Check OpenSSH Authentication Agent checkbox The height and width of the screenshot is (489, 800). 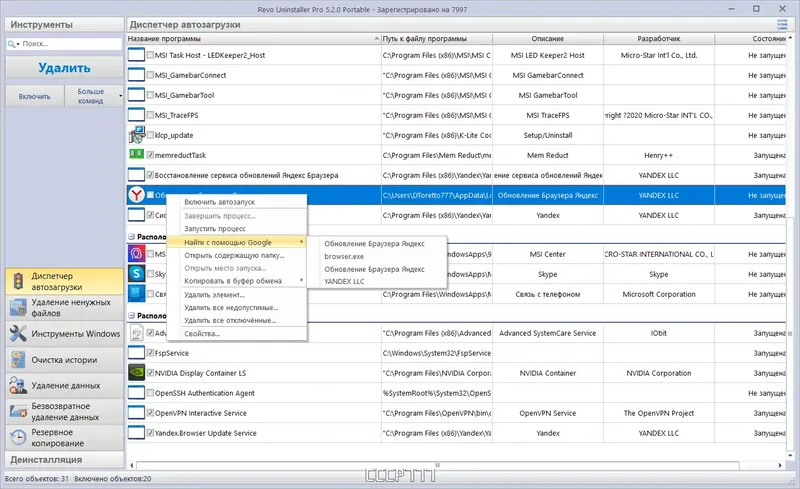point(150,393)
